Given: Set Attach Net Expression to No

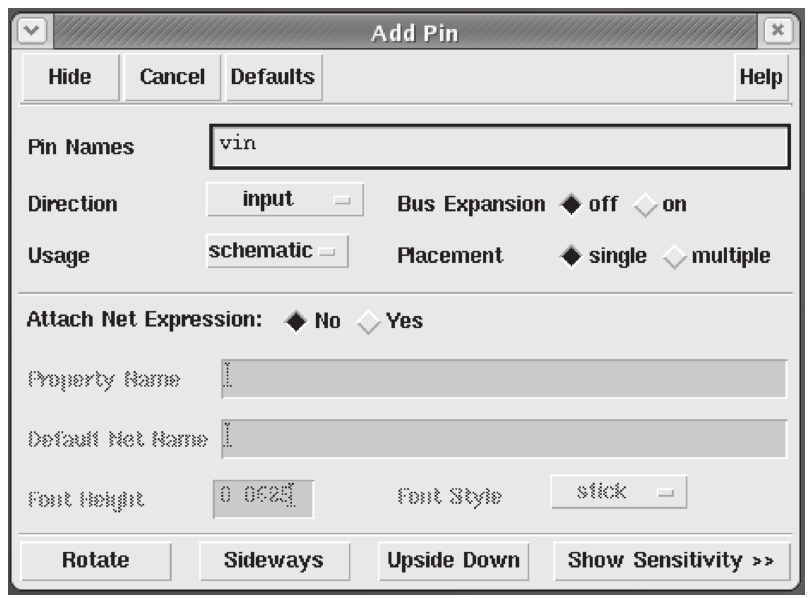Looking at the screenshot, I should [x=296, y=321].
